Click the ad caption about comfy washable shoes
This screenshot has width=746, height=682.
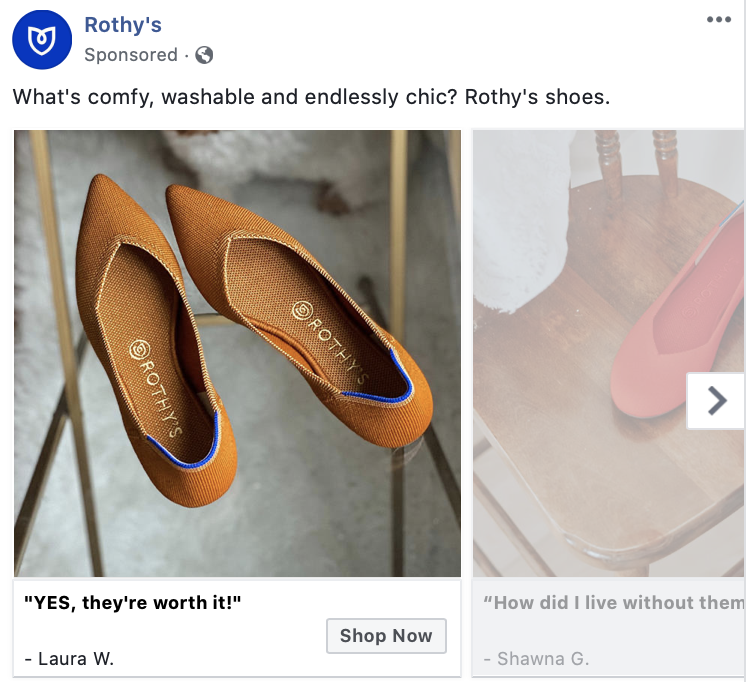pyautogui.click(x=310, y=98)
